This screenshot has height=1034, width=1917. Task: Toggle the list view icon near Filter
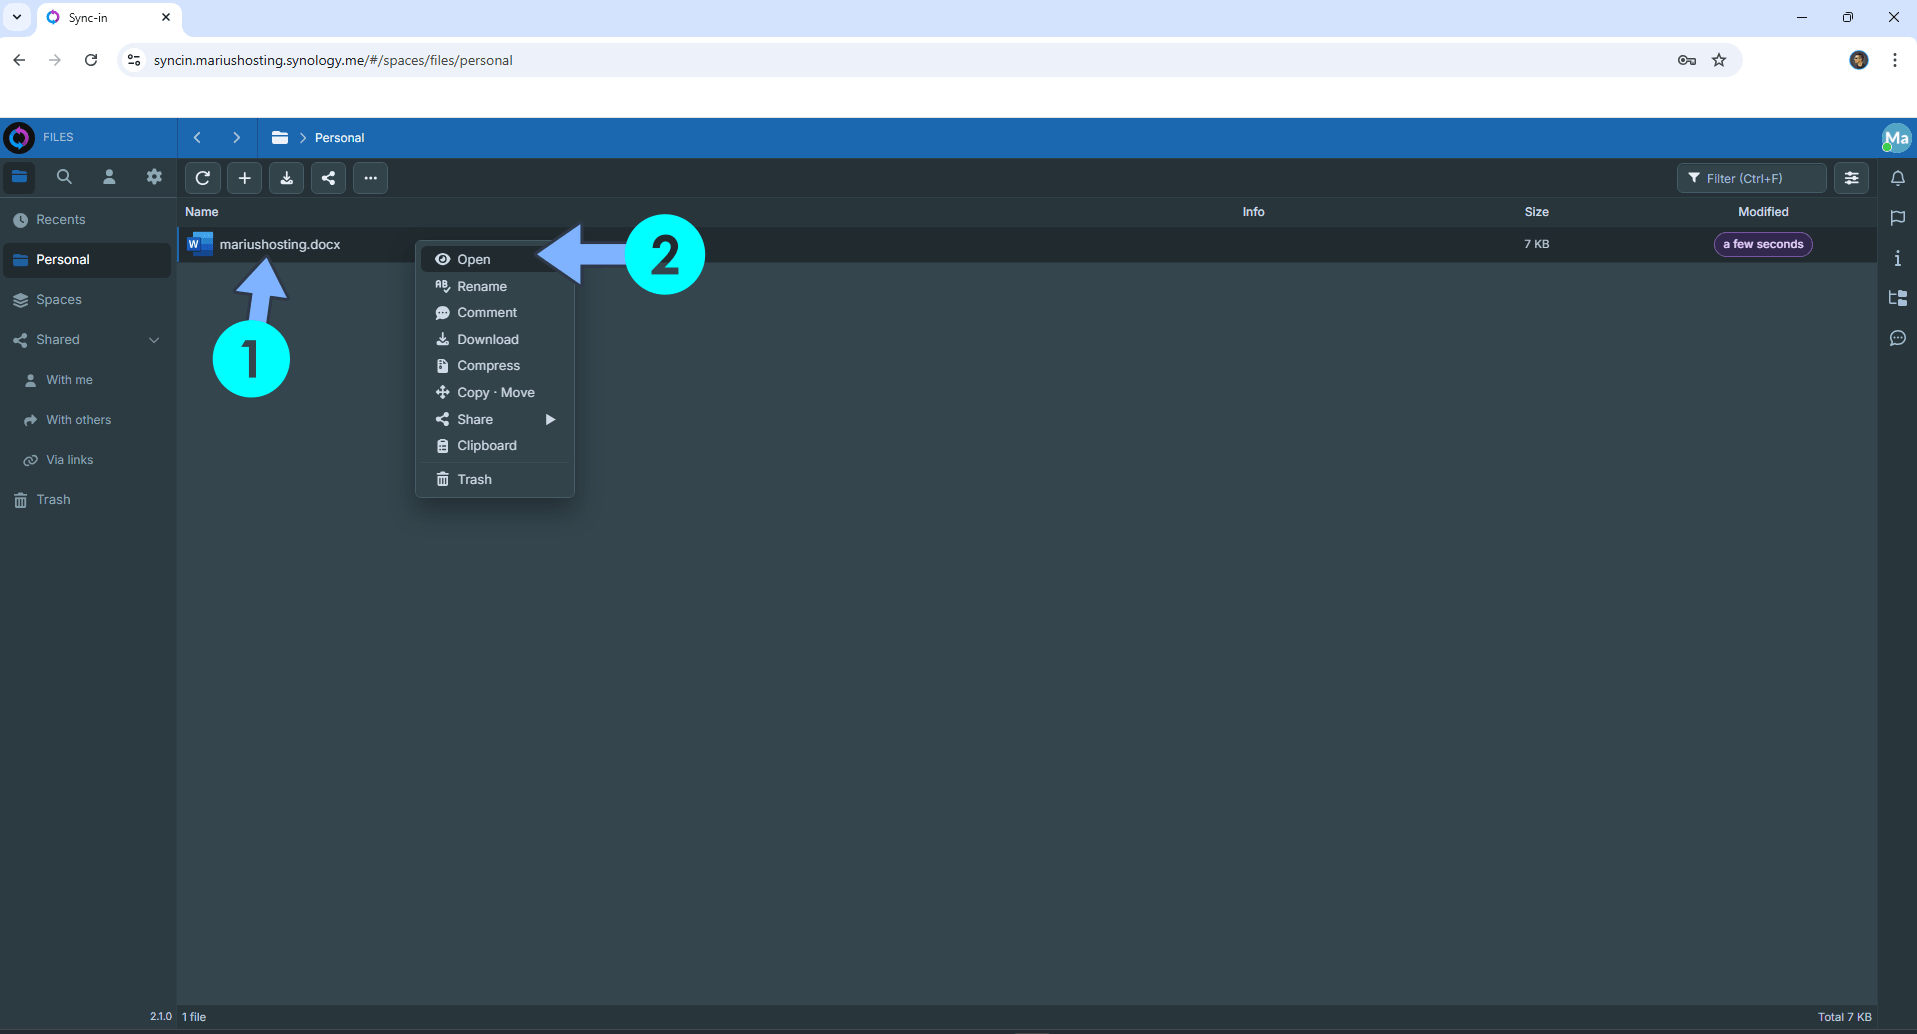tap(1851, 178)
